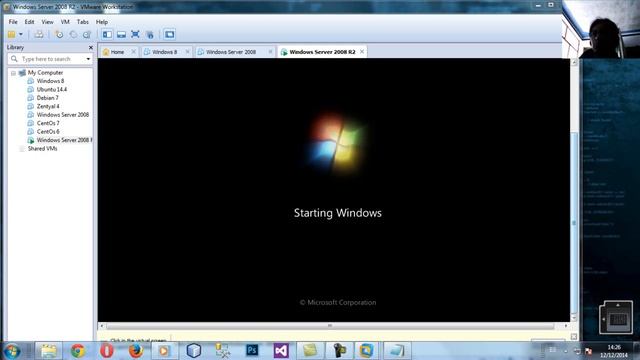This screenshot has width=640, height=360.
Task: Click vertical scrollbar down arrow
Action: [x=574, y=317]
